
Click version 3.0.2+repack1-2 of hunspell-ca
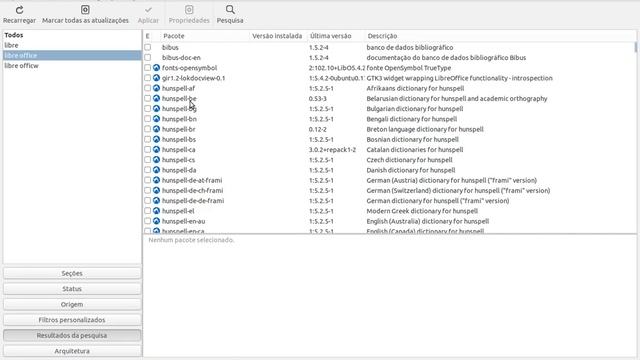click(332, 149)
